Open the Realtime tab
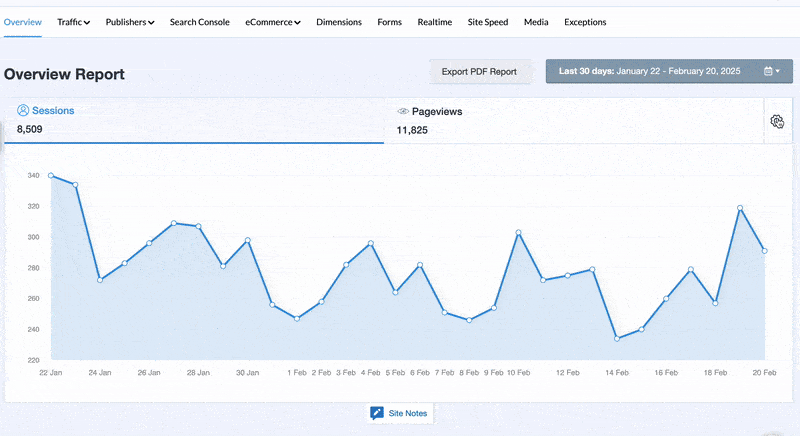The image size is (800, 436). tap(435, 22)
